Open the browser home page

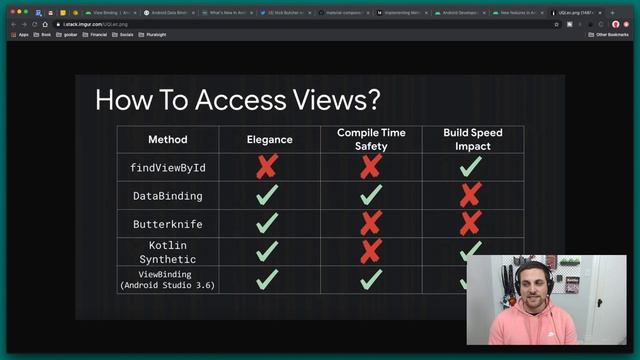pyautogui.click(x=45, y=24)
